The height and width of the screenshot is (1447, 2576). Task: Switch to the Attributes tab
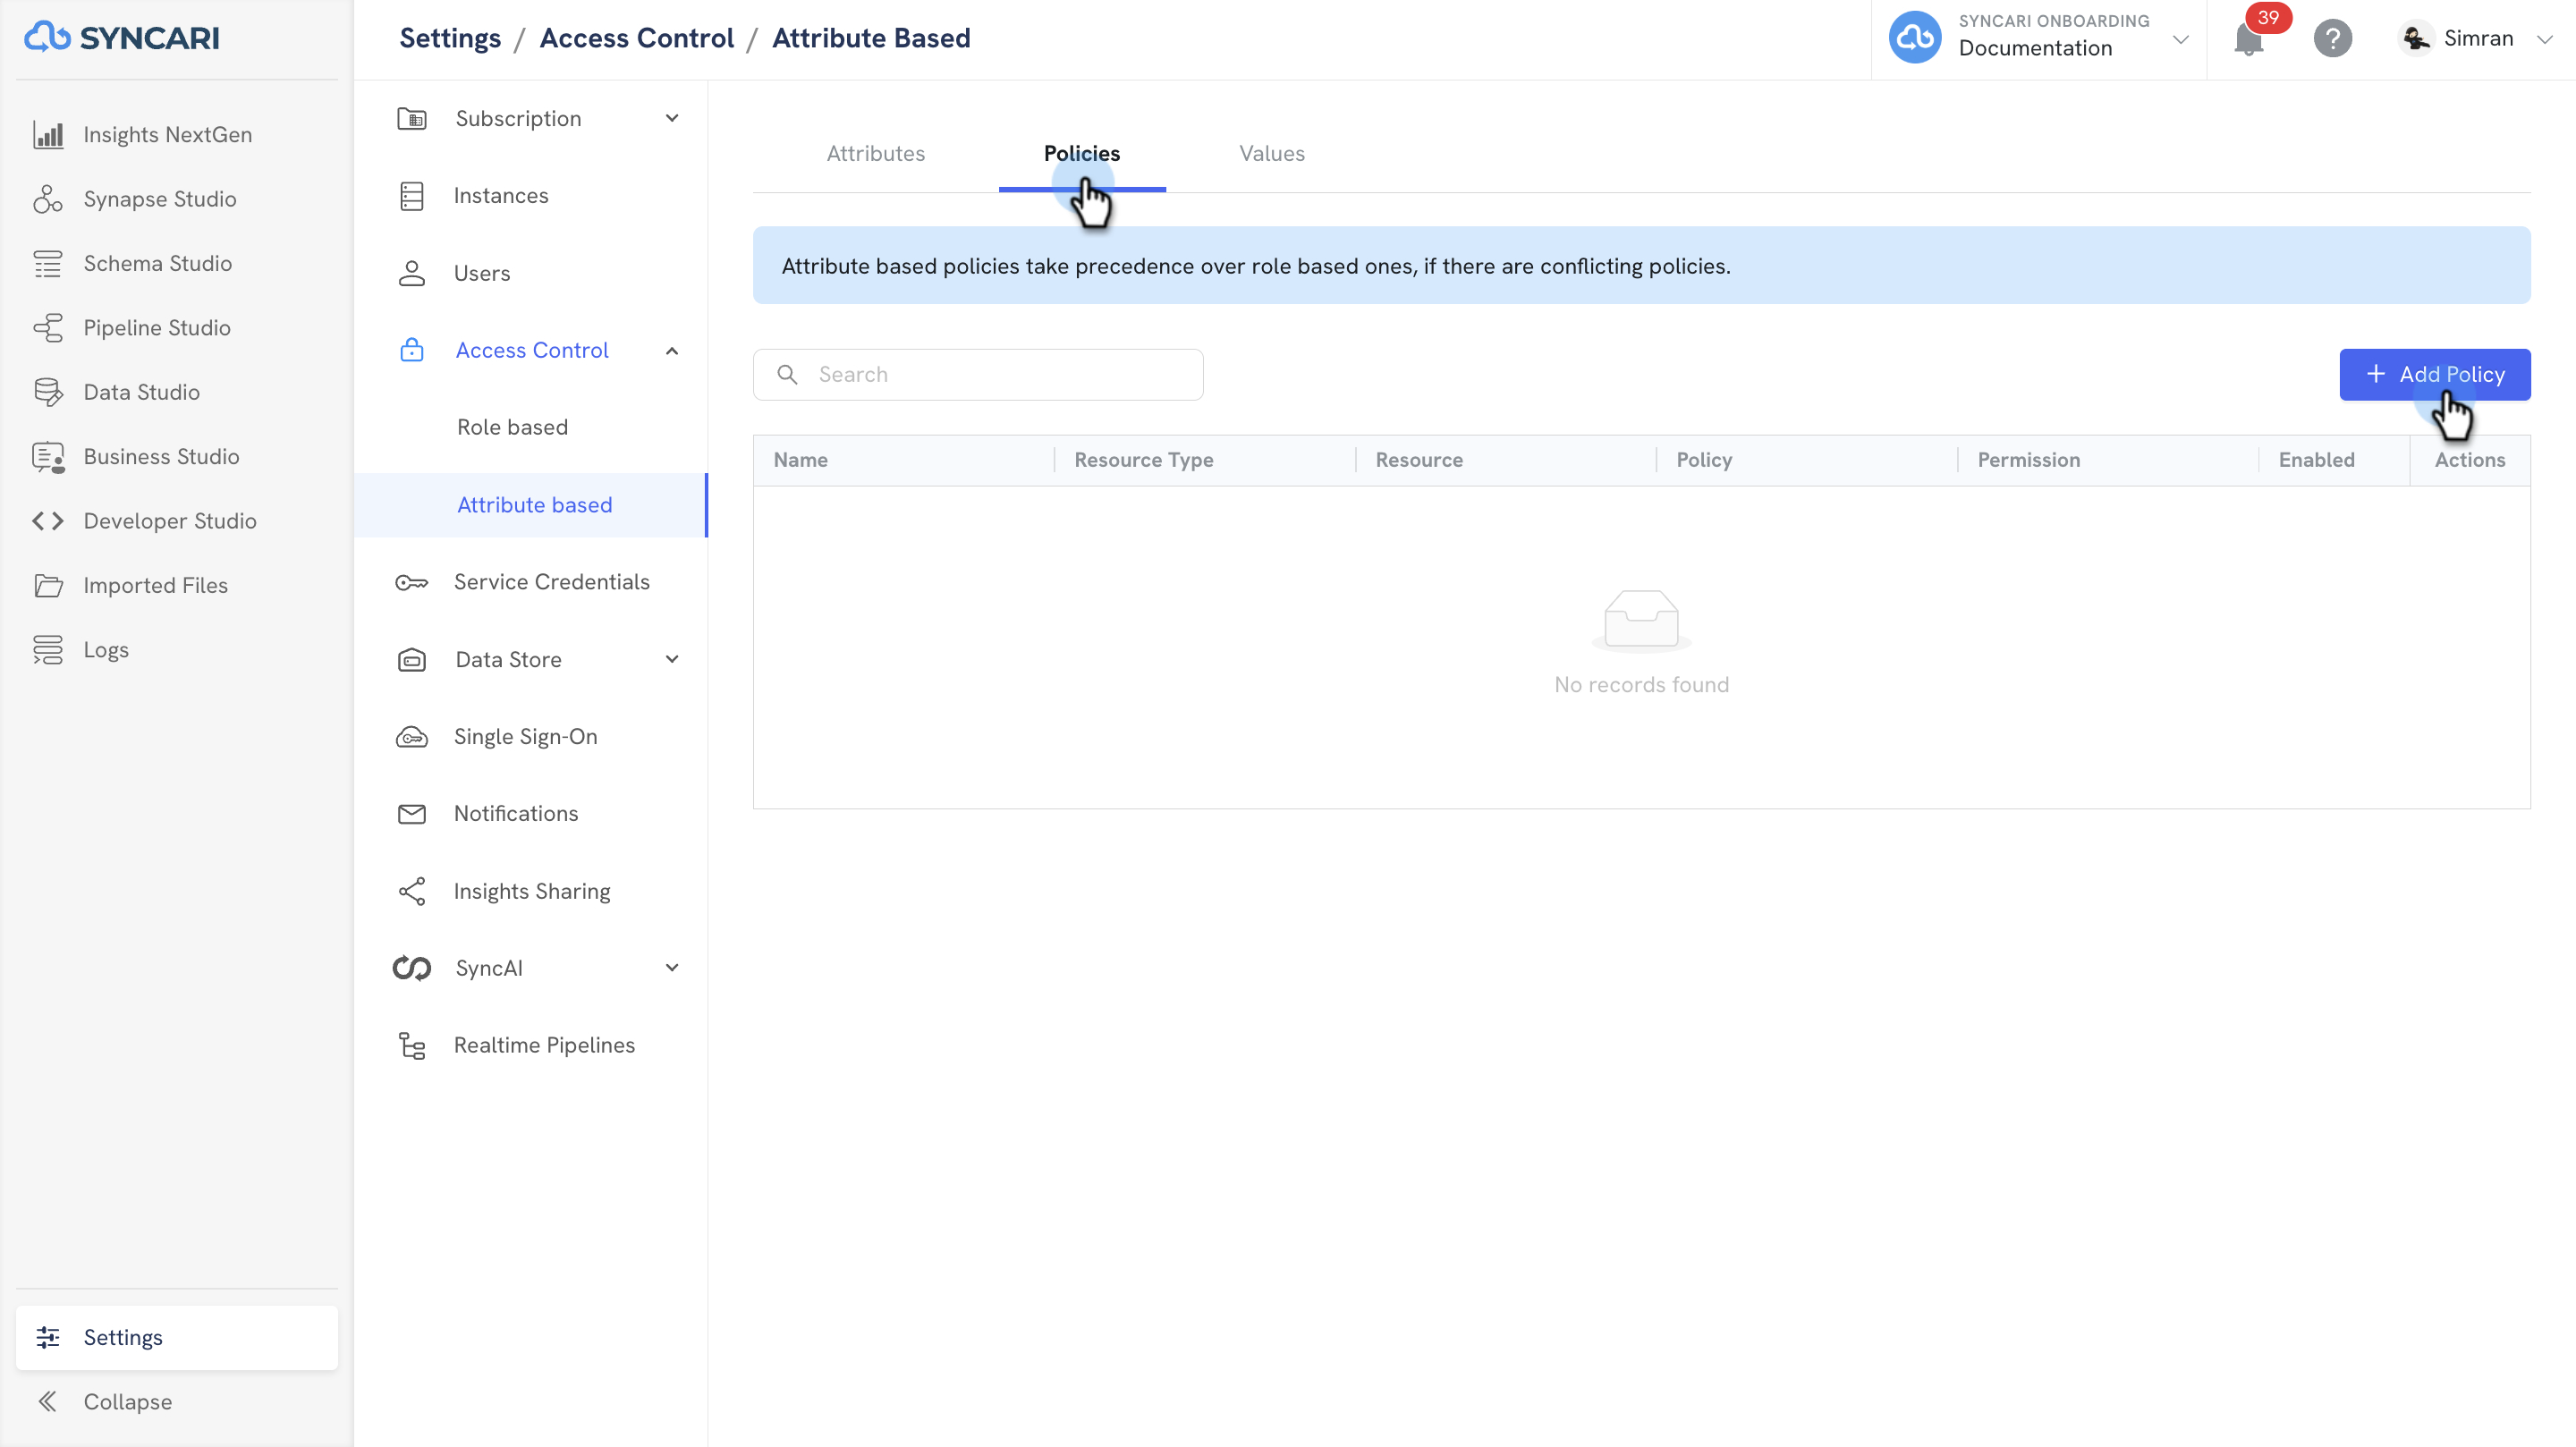tap(875, 153)
